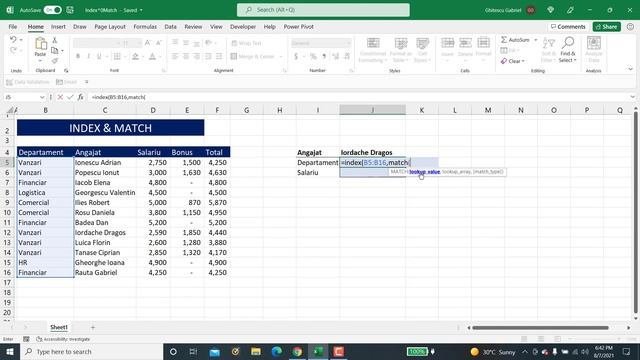Image resolution: width=640 pixels, height=360 pixels.
Task: Click Accessibility Investigate in status bar
Action: (x=63, y=339)
